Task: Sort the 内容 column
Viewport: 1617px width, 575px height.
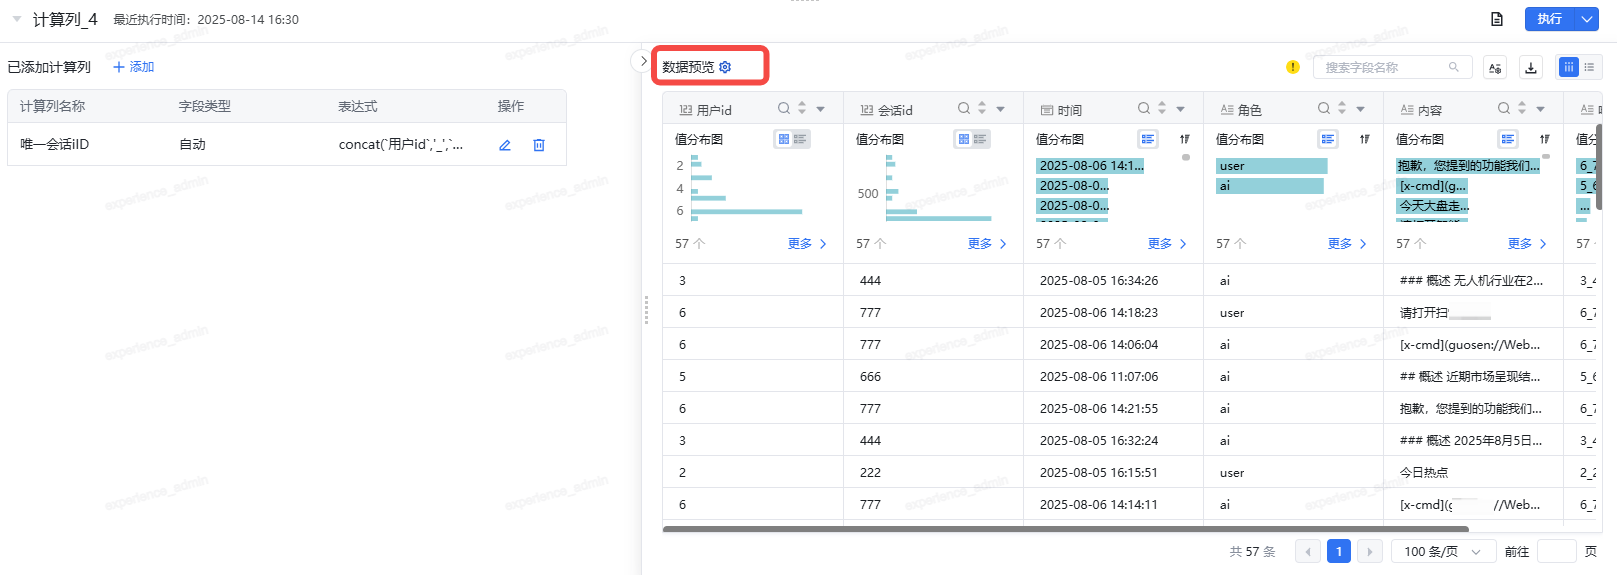Action: click(x=1522, y=108)
